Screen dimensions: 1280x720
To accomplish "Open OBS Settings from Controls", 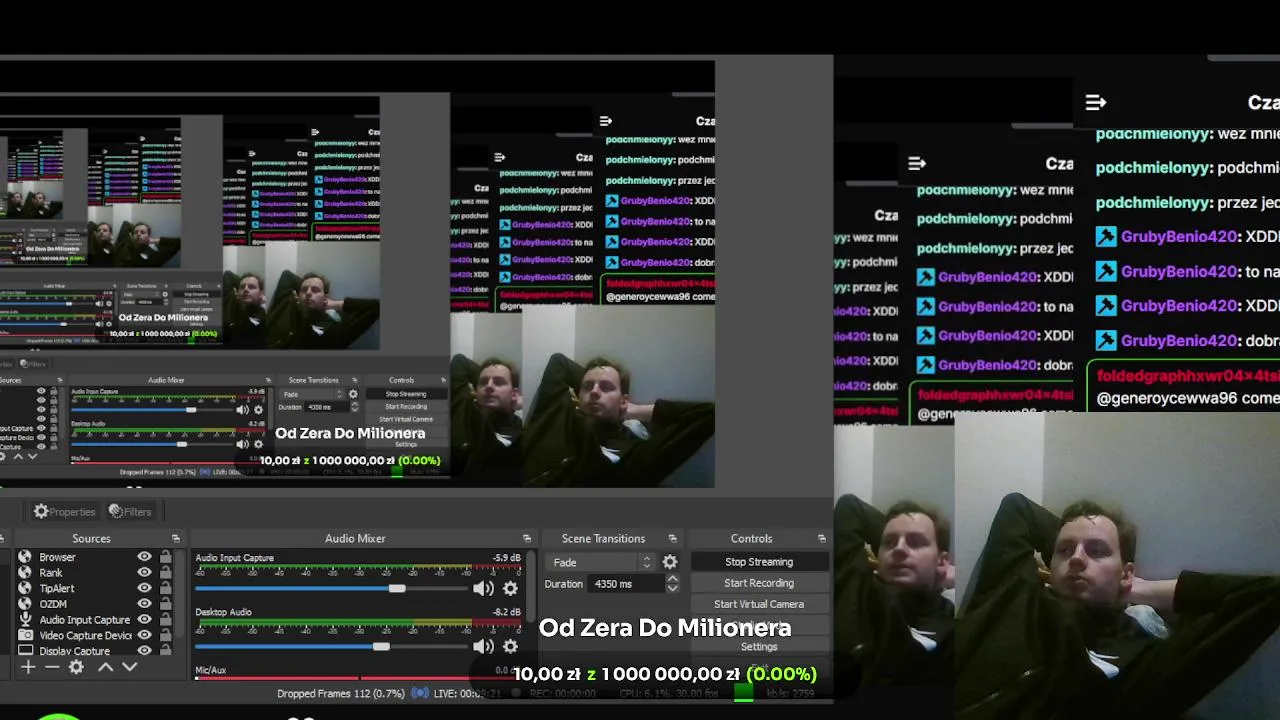I will (x=759, y=647).
